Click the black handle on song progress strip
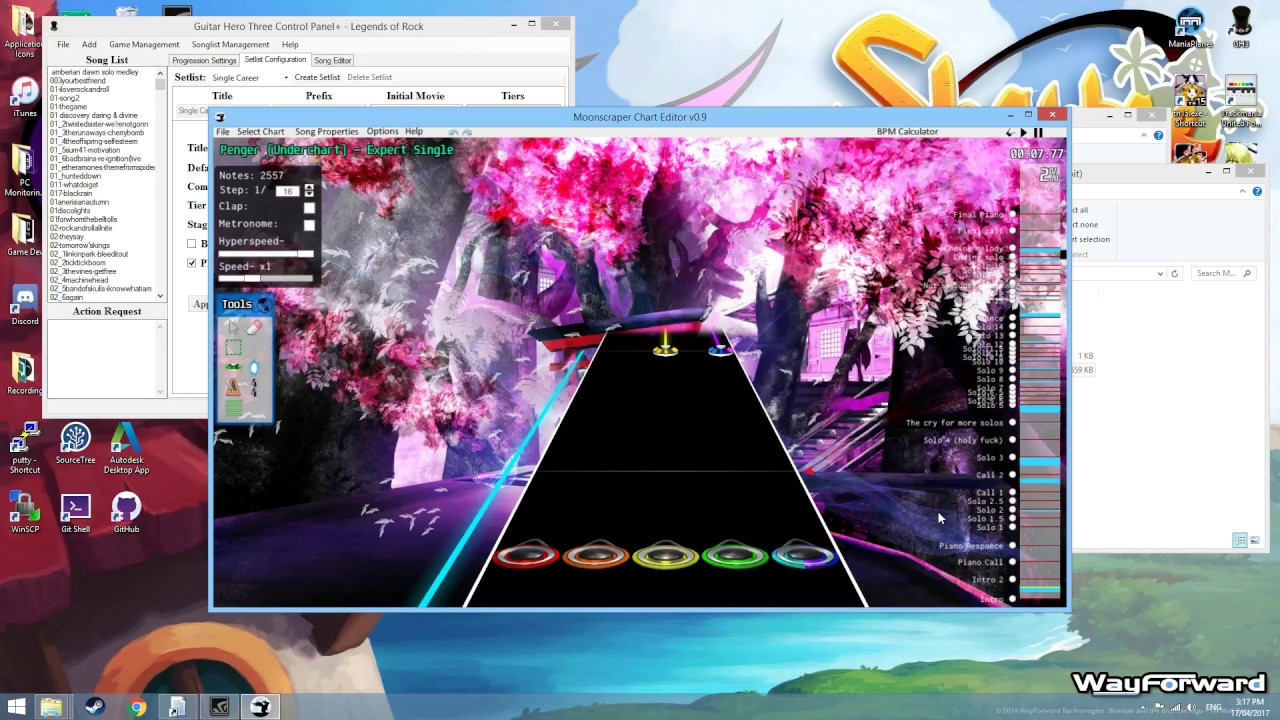 (1063, 255)
